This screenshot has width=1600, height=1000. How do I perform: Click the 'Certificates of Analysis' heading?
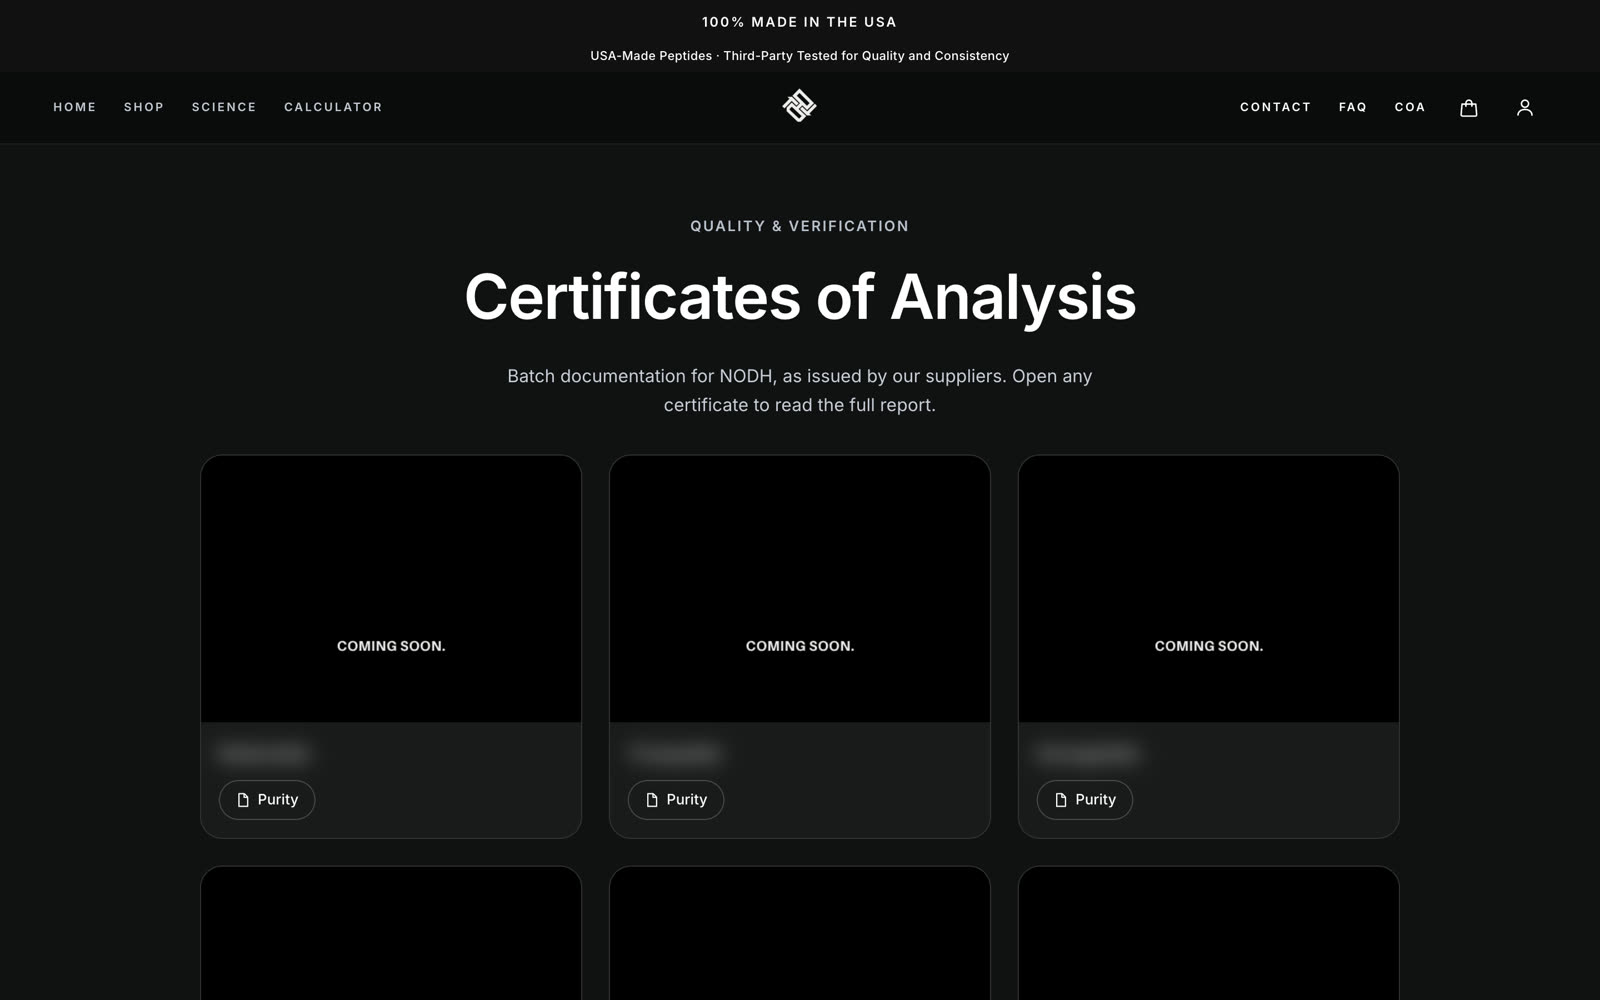(x=800, y=297)
